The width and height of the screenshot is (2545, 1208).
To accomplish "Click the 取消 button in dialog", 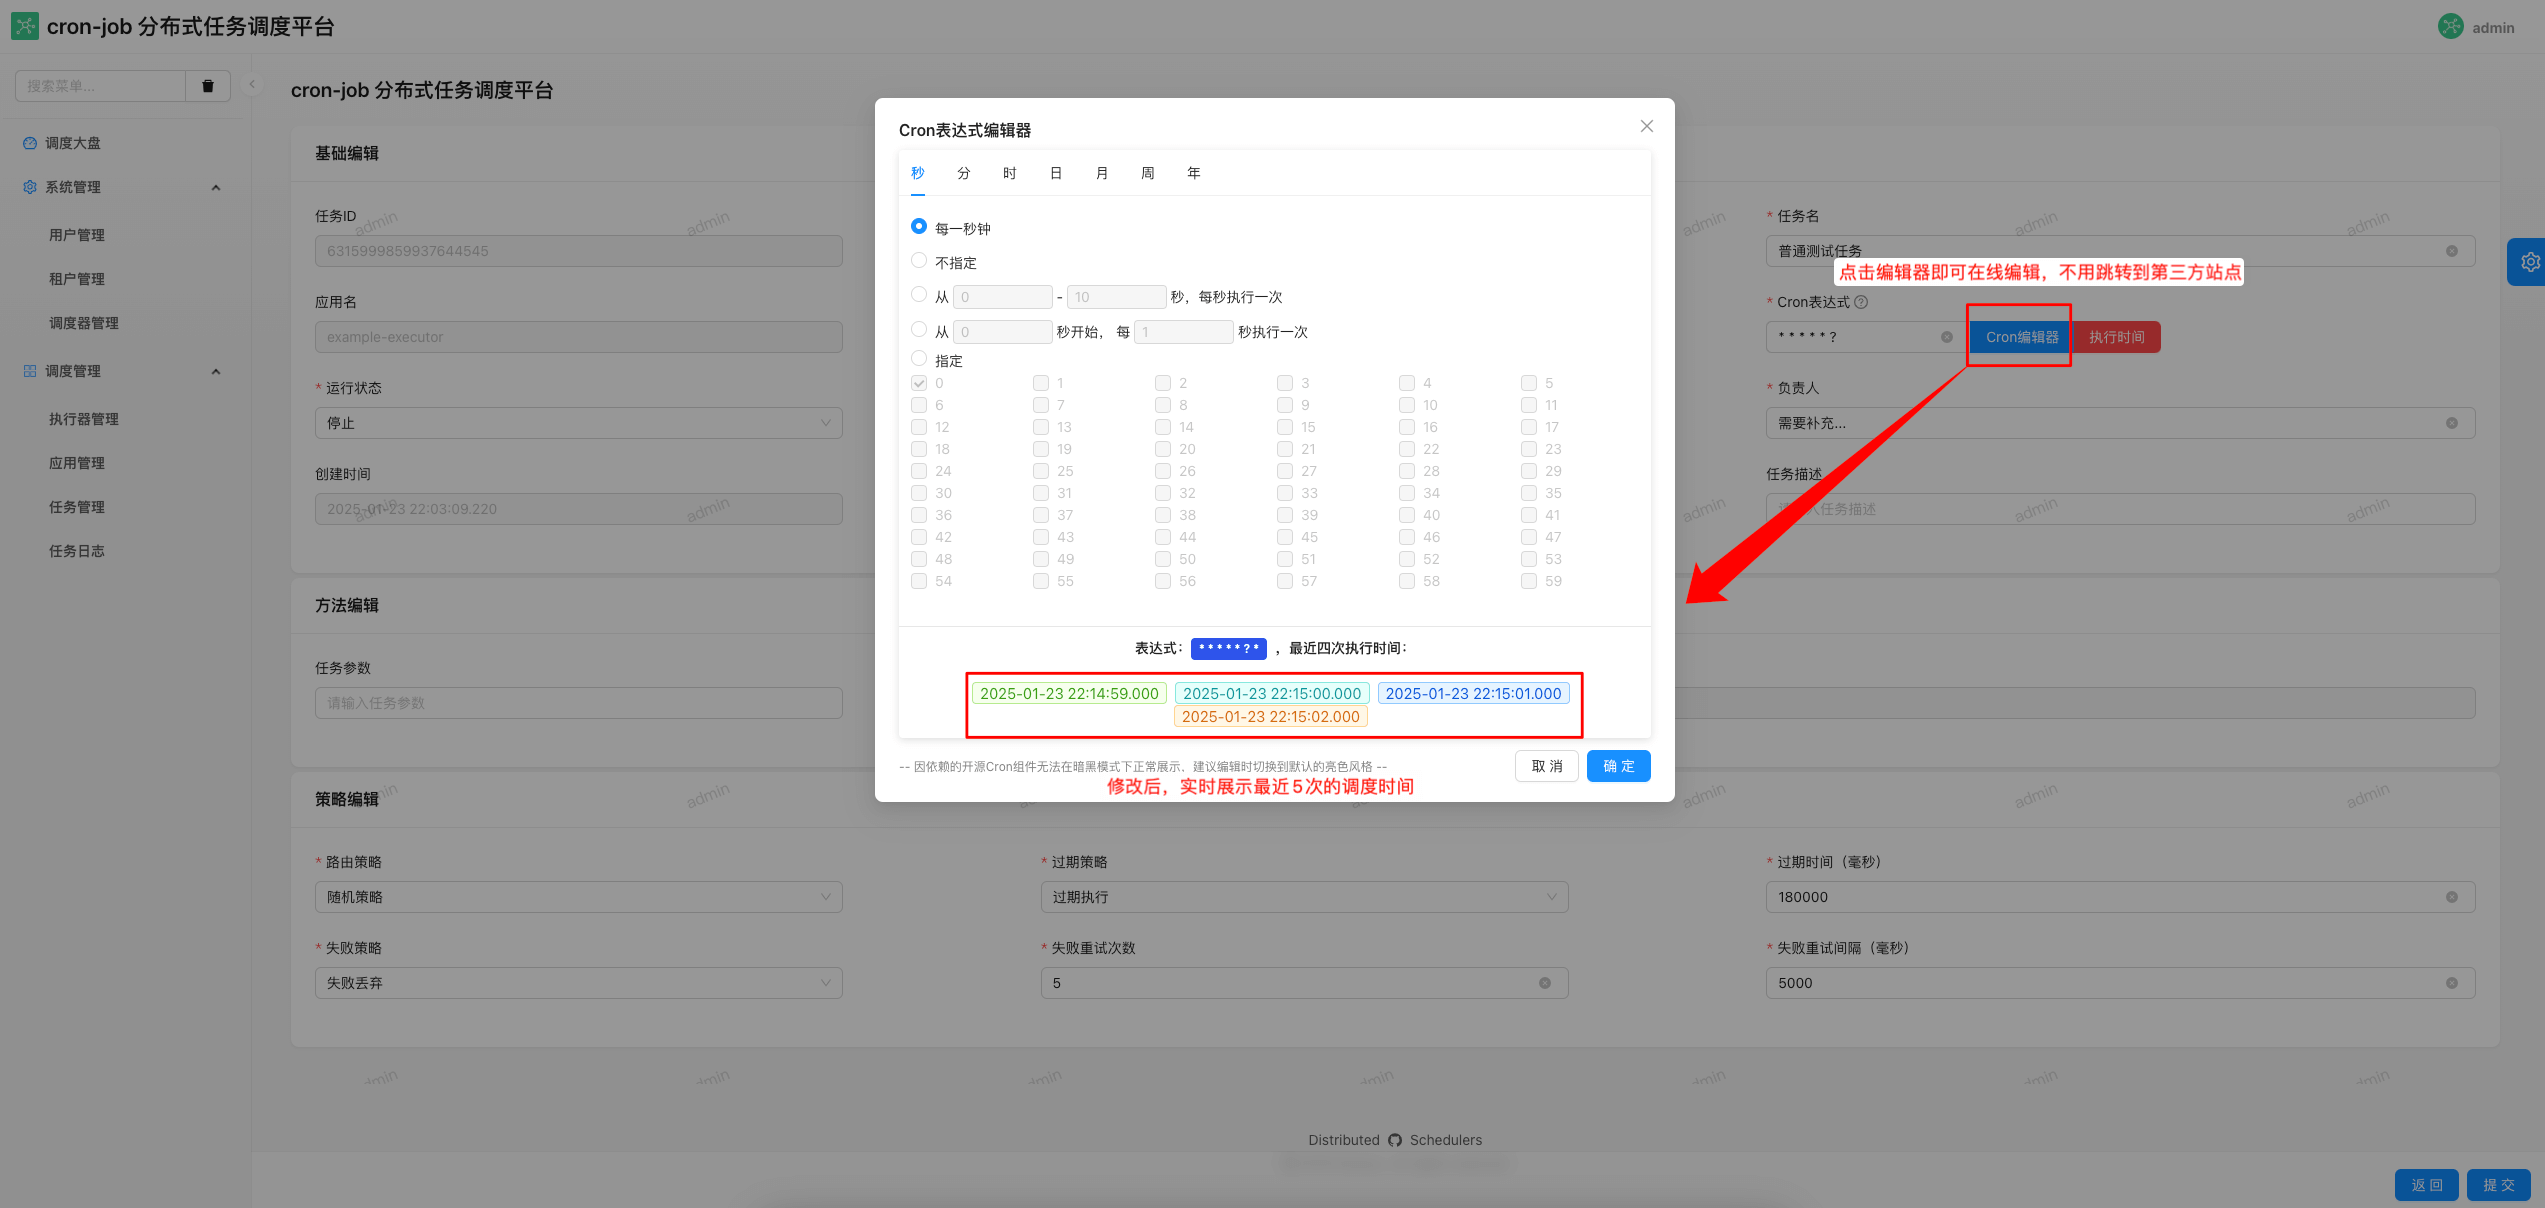I will coord(1547,766).
